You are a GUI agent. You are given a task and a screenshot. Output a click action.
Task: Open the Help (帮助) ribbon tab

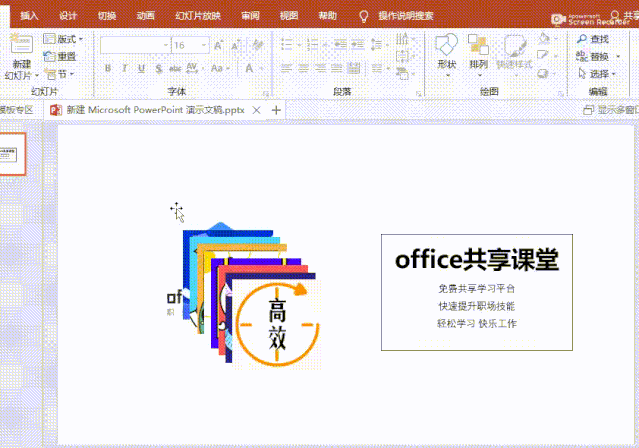tap(328, 16)
